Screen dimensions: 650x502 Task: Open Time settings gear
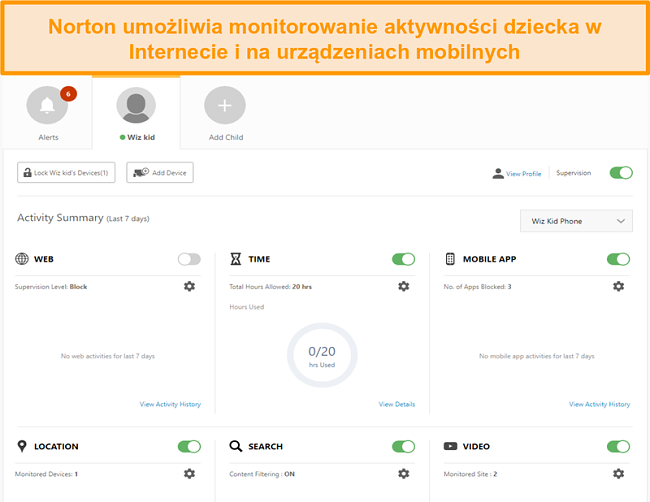404,286
